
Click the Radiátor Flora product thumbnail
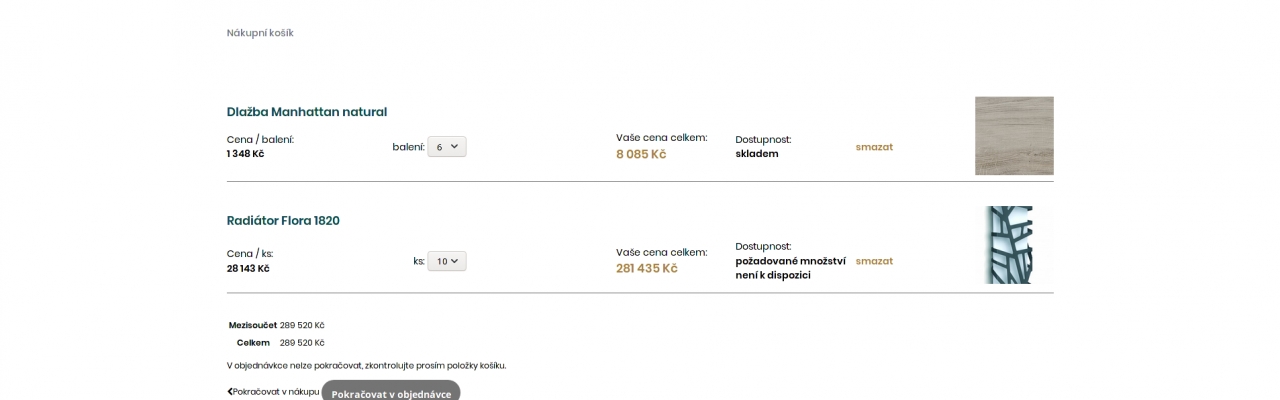(1008, 245)
